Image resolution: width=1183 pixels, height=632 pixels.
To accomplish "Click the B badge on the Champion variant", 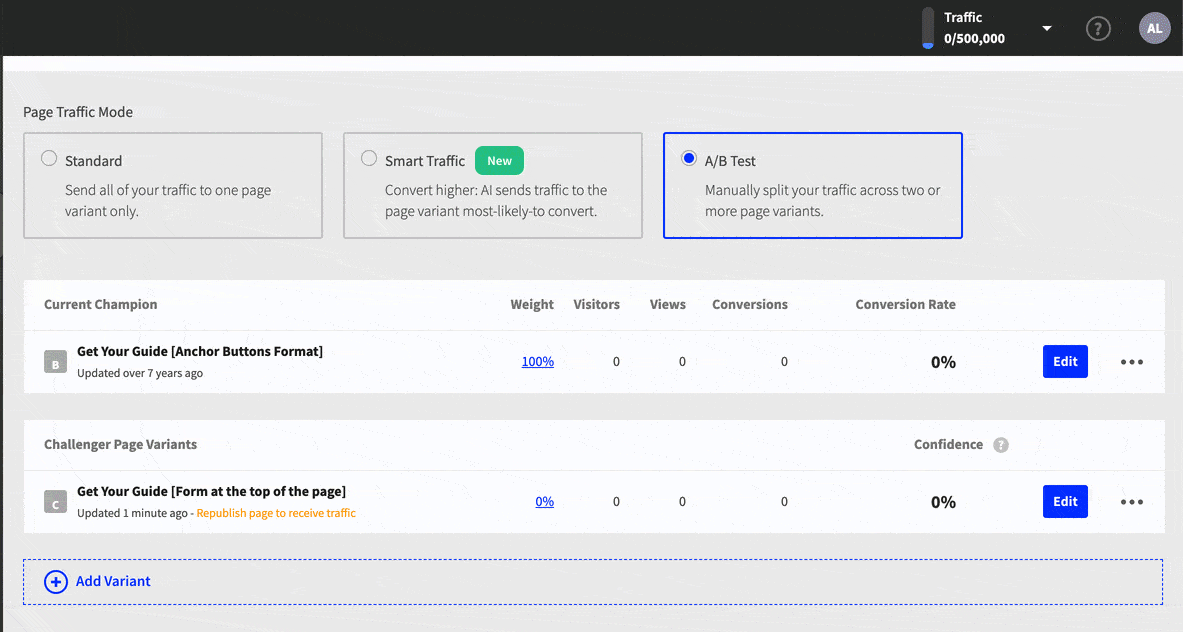I will click(x=55, y=362).
